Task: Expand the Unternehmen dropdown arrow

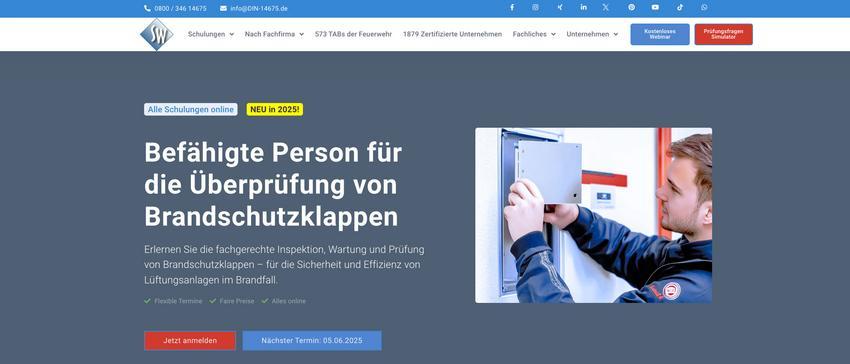Action: [x=615, y=34]
